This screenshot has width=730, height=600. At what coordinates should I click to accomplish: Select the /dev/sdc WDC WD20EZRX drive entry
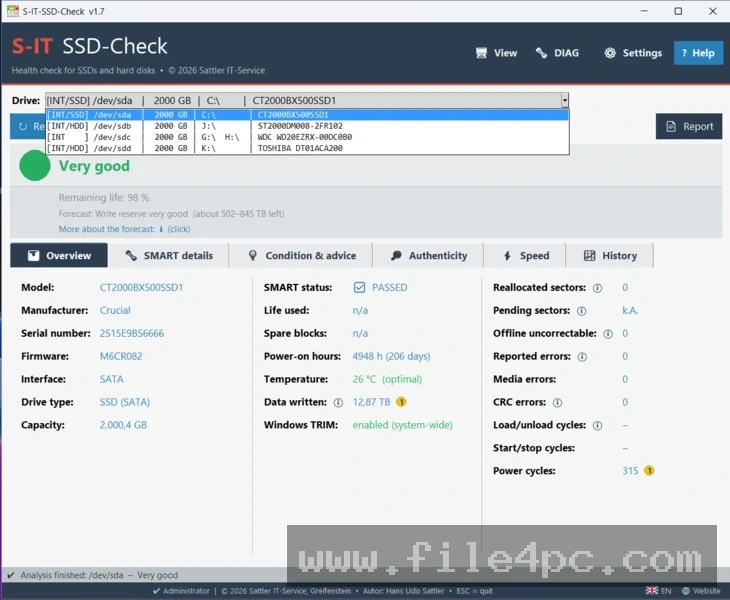point(307,137)
